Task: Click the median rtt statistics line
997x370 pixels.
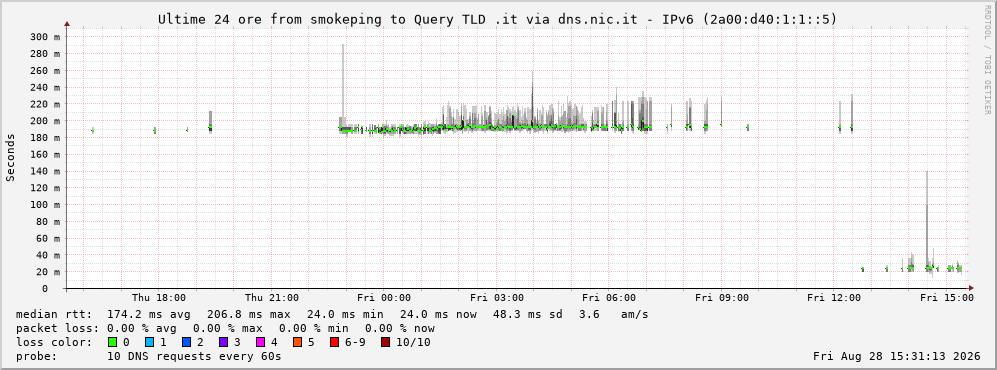Action: (332, 314)
